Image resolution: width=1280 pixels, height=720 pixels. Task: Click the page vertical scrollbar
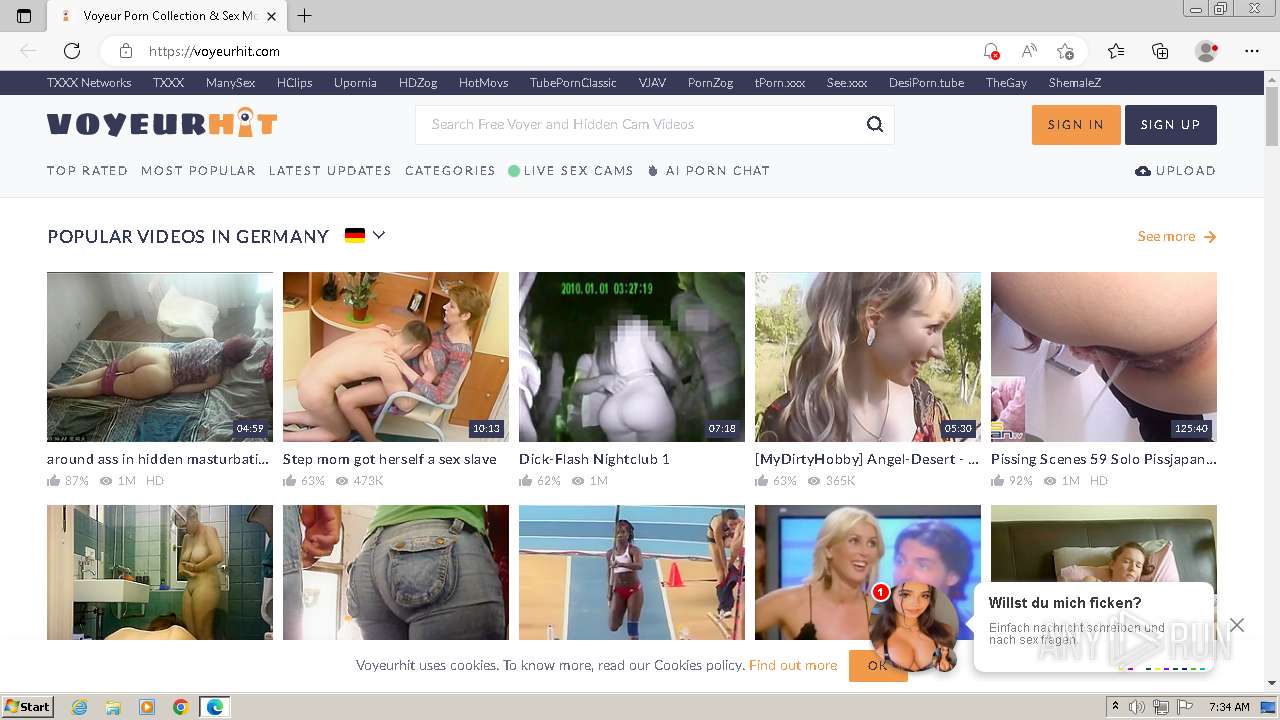tap(1271, 383)
